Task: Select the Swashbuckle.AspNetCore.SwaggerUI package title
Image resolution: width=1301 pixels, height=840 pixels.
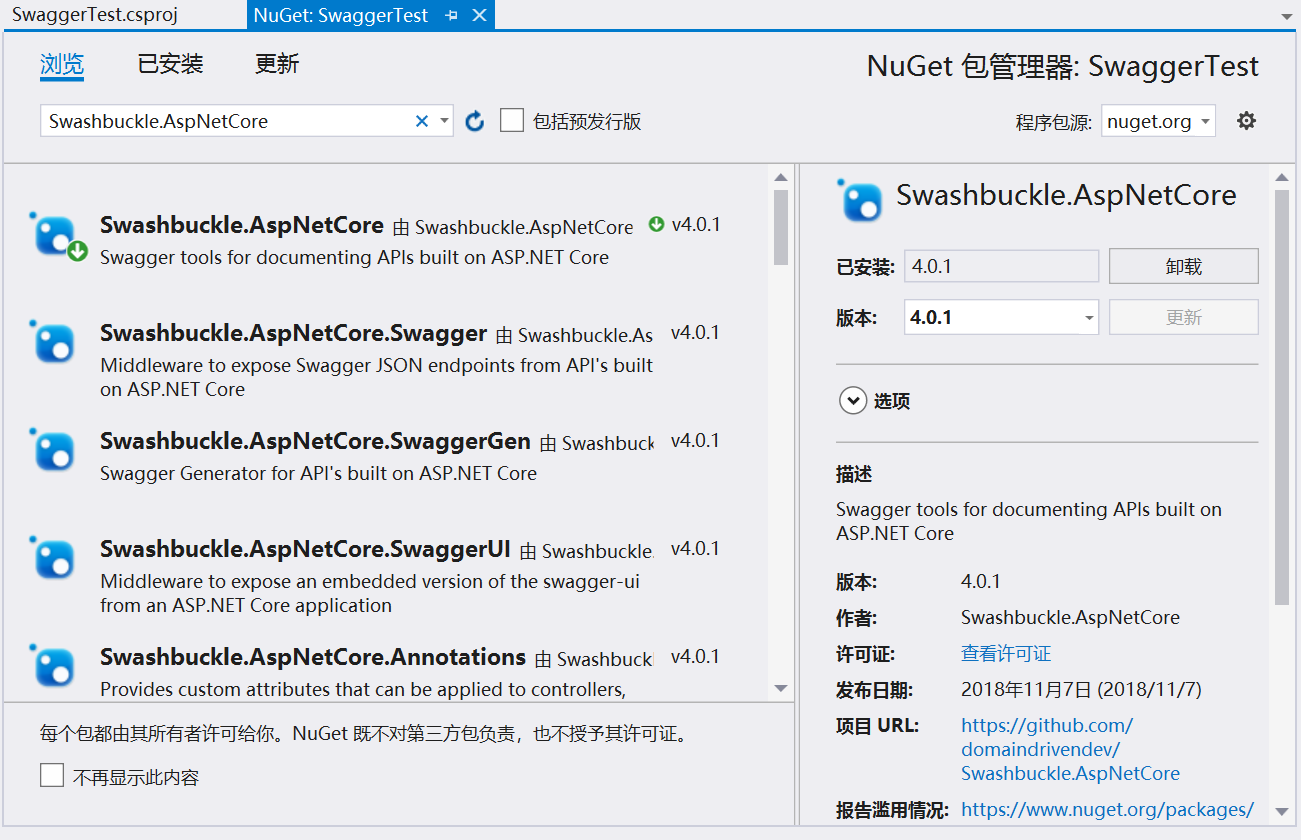Action: (x=305, y=549)
